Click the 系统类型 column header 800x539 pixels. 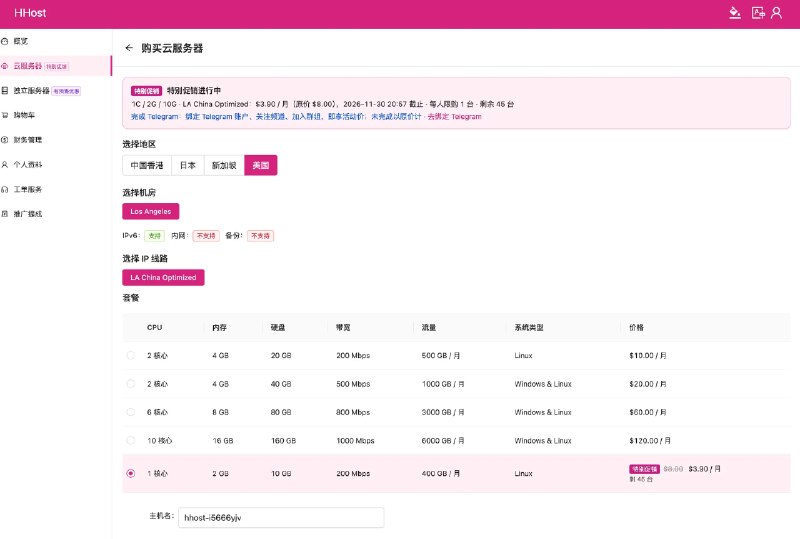(x=529, y=327)
